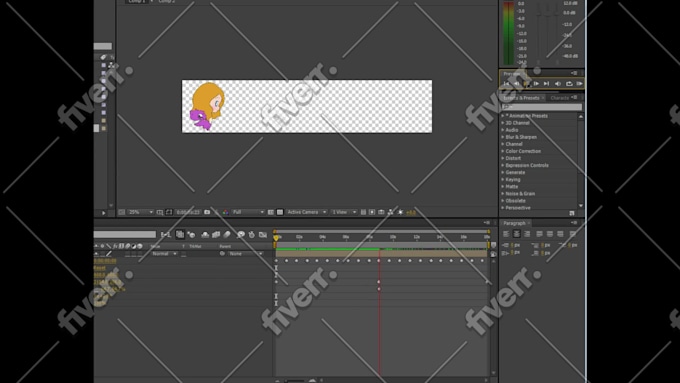
Task: Open Active Camera view dropdown
Action: pos(306,212)
